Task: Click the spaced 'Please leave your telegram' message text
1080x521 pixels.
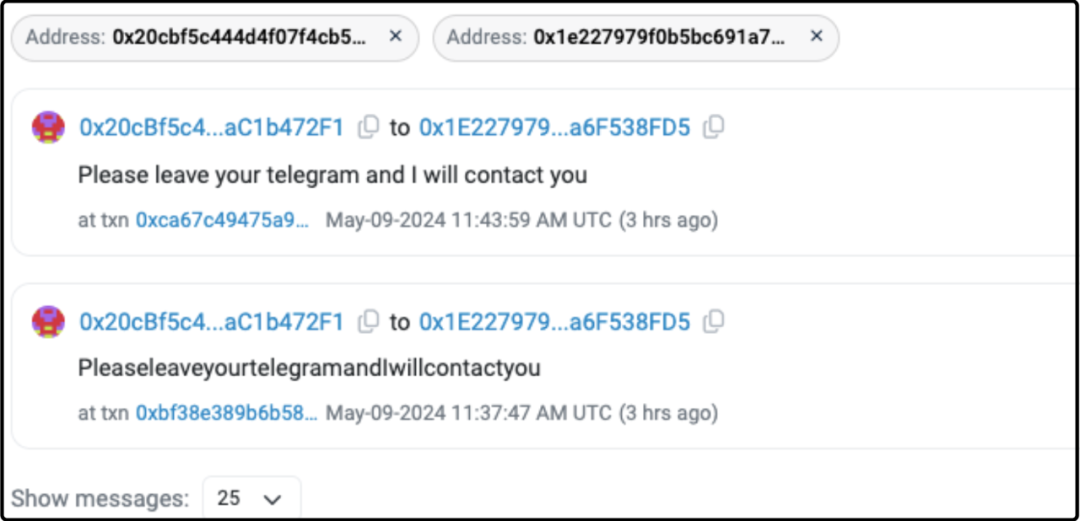Action: click(332, 175)
